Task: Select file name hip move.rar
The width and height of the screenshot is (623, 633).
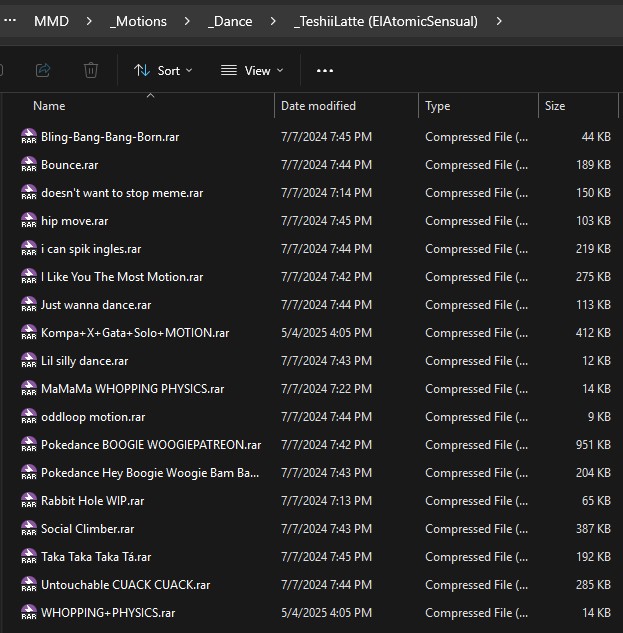Action: coord(75,221)
